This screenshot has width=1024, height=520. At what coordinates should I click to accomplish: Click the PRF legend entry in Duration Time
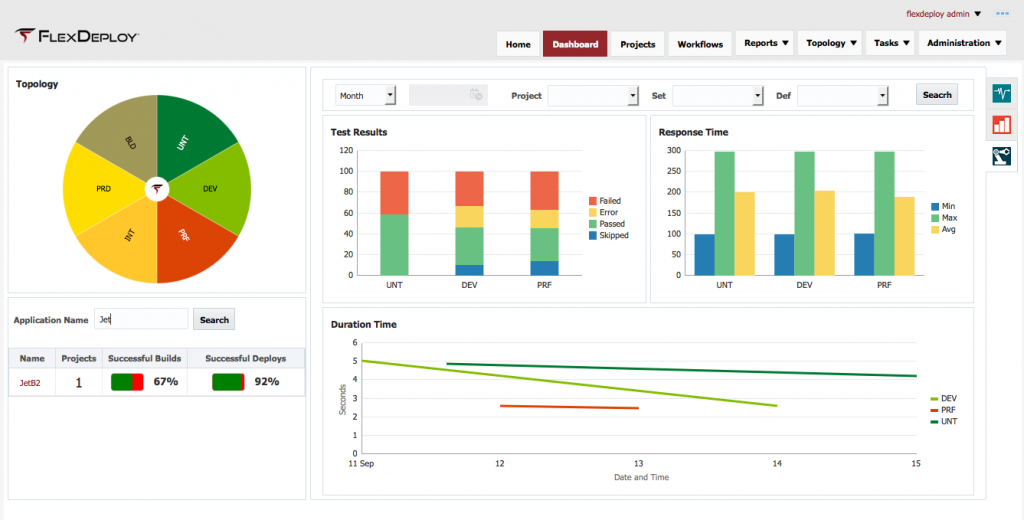943,410
